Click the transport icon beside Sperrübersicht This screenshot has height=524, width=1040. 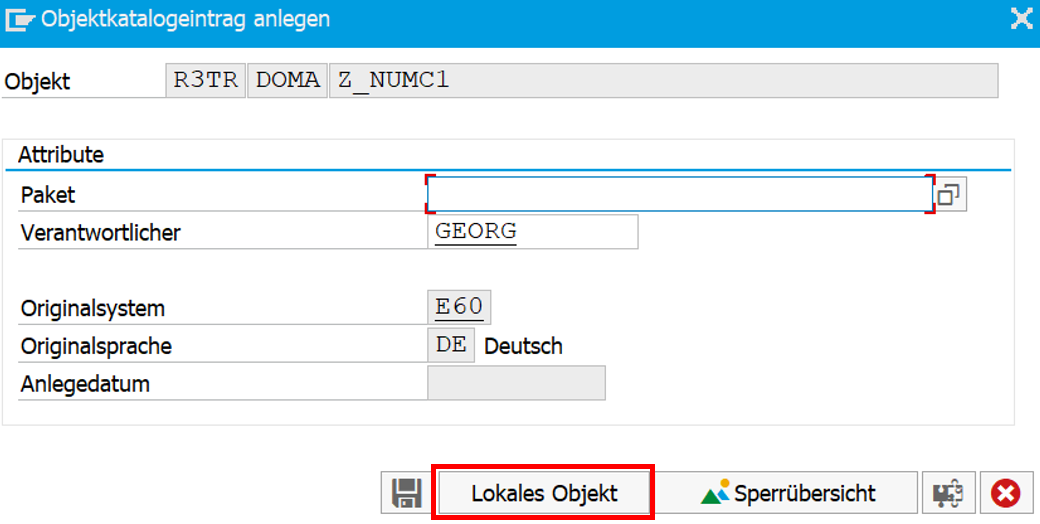(948, 493)
